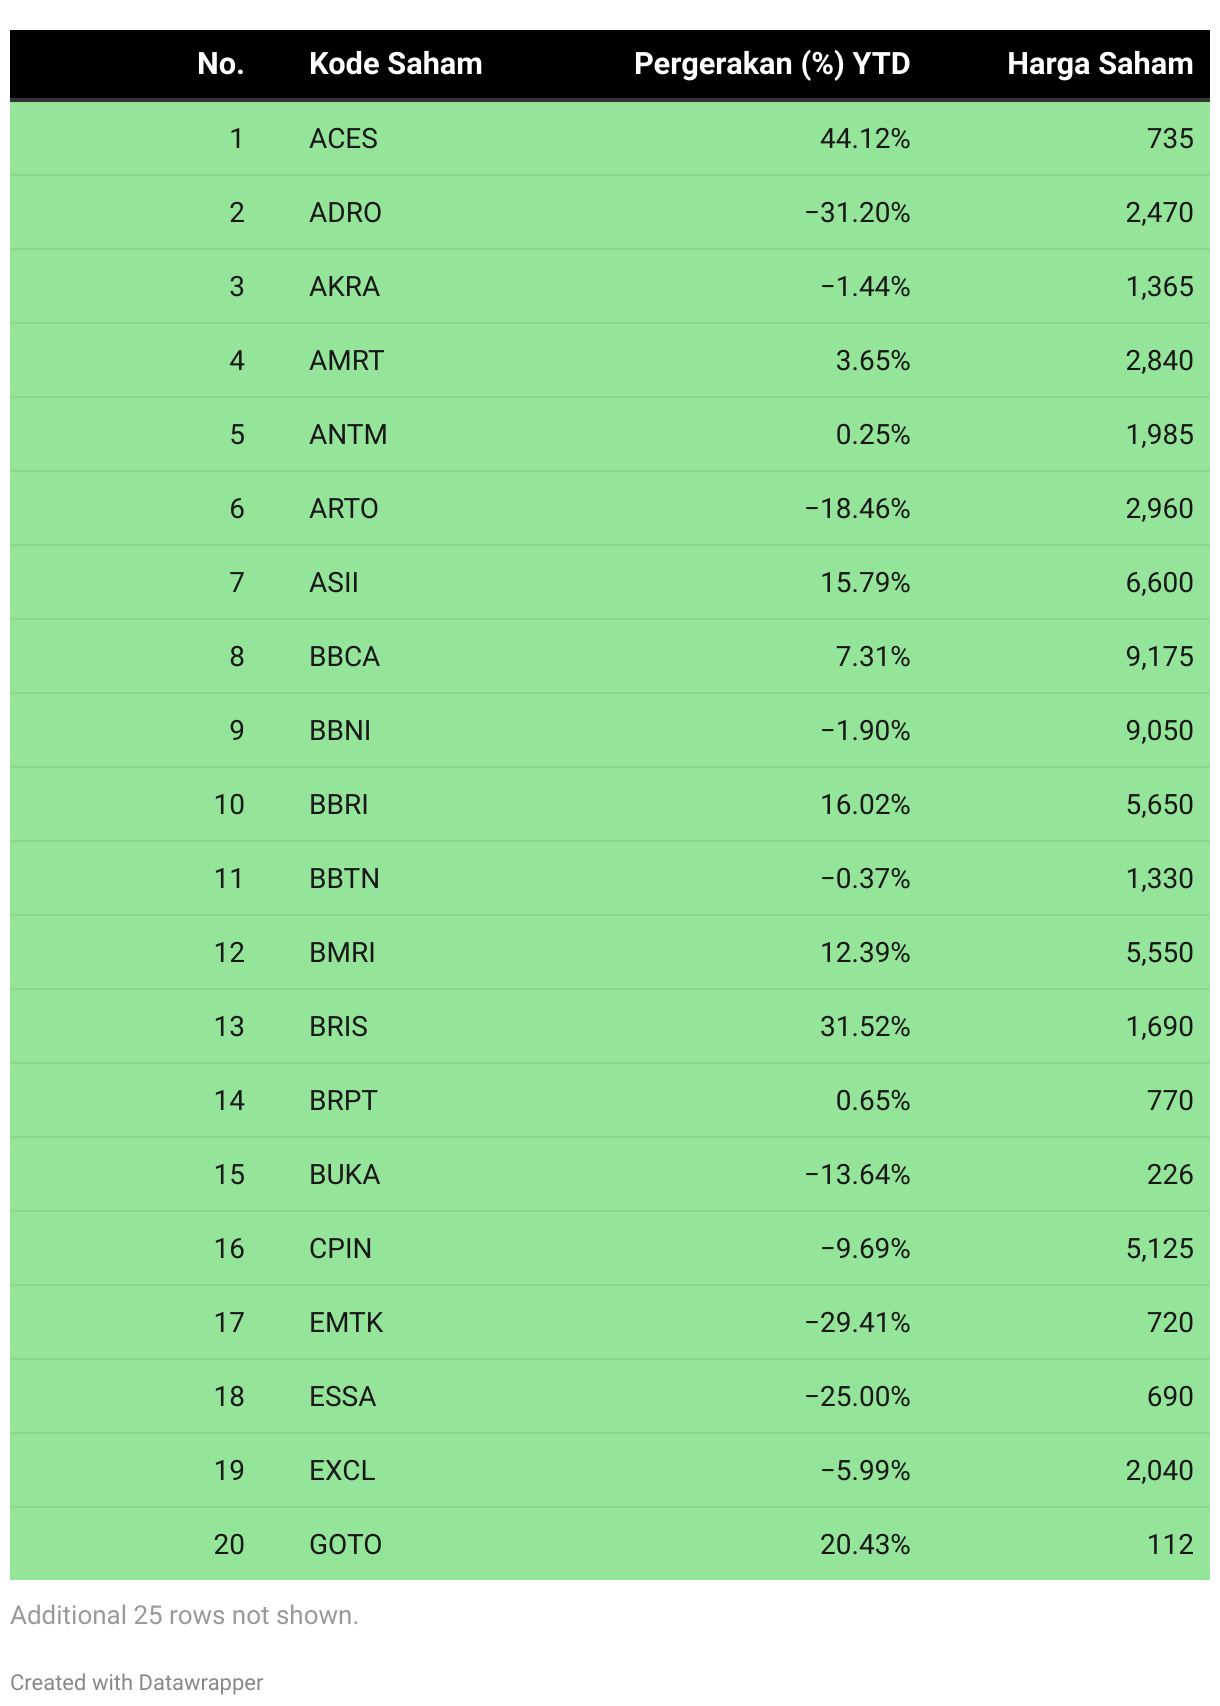
Task: Click the Kode Saham column header
Action: click(395, 64)
